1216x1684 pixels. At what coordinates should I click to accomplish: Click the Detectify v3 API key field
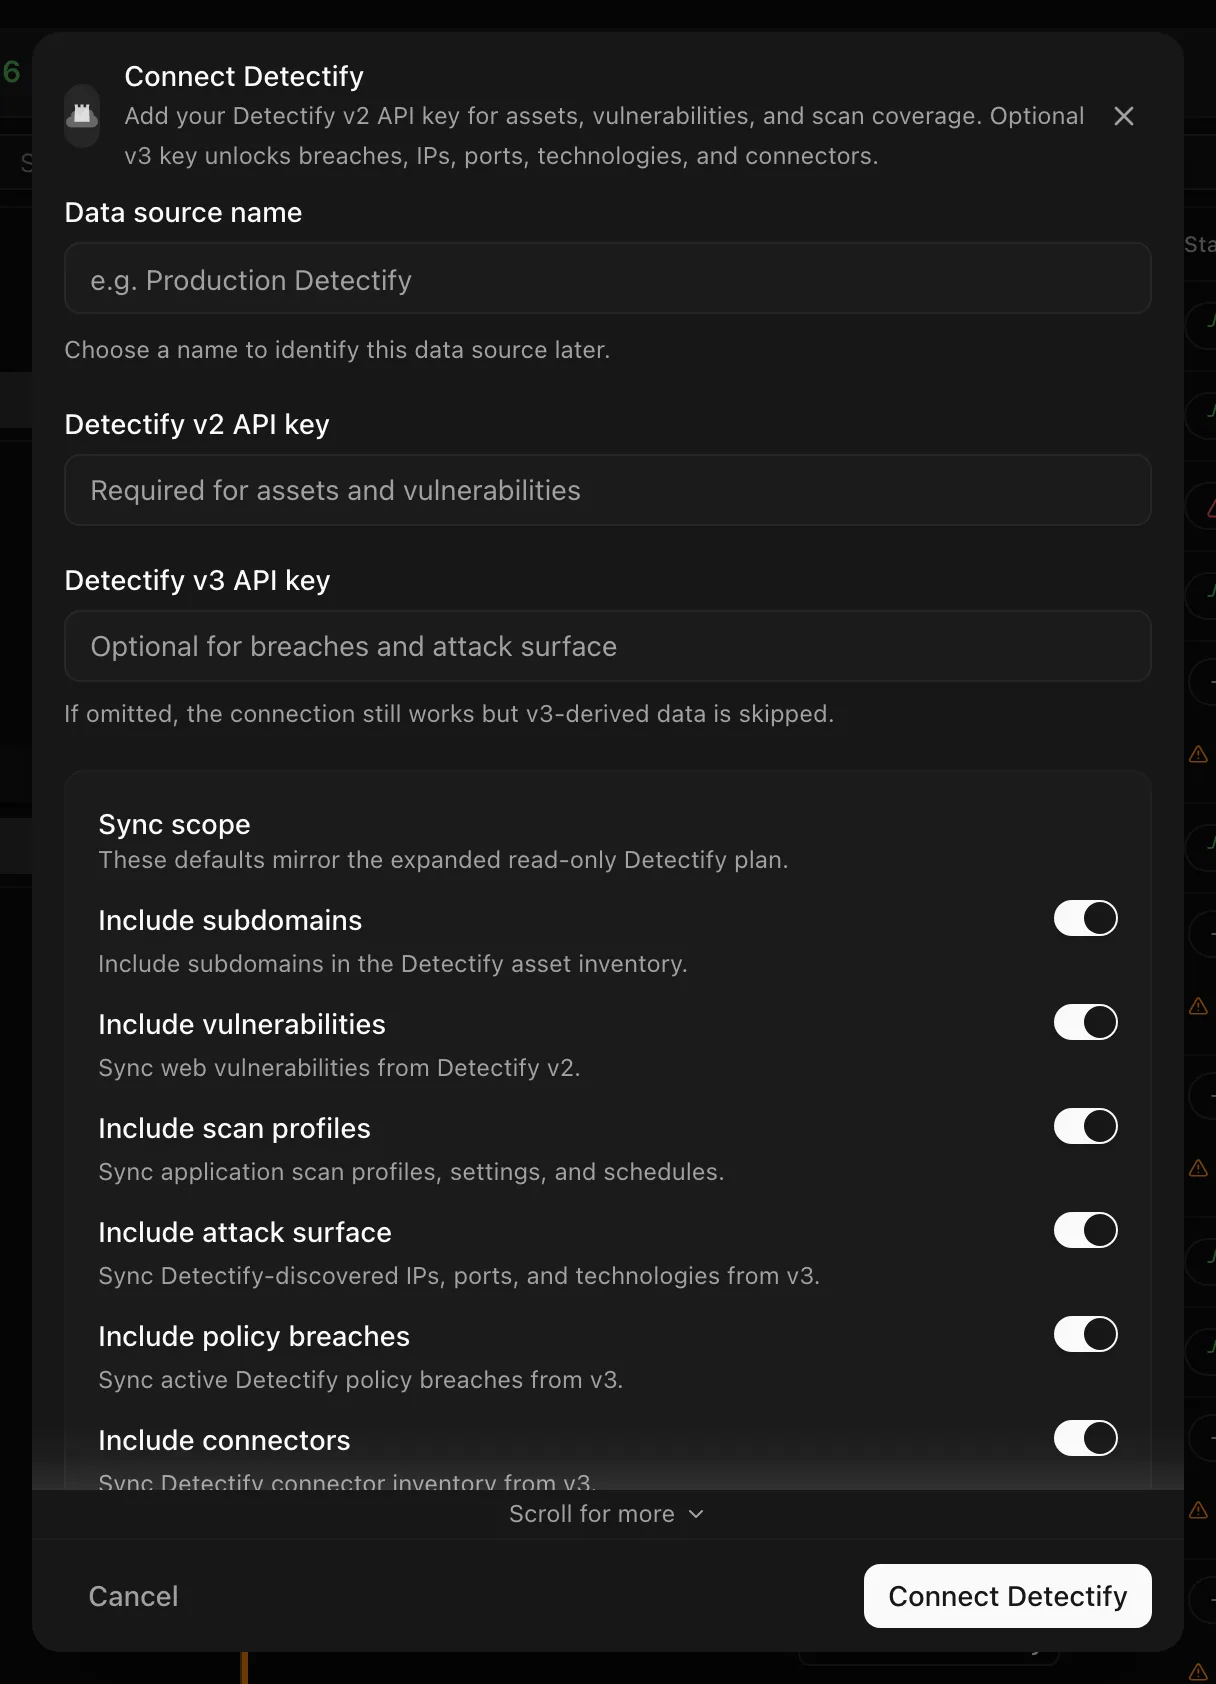point(608,646)
